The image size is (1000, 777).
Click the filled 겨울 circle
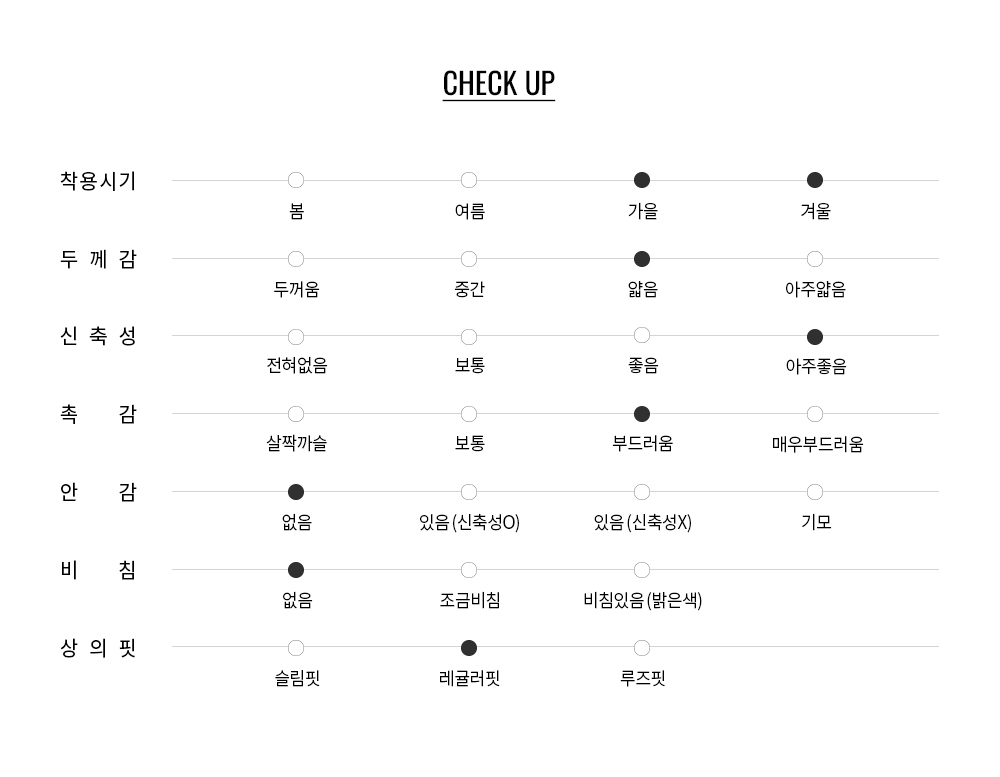point(815,180)
